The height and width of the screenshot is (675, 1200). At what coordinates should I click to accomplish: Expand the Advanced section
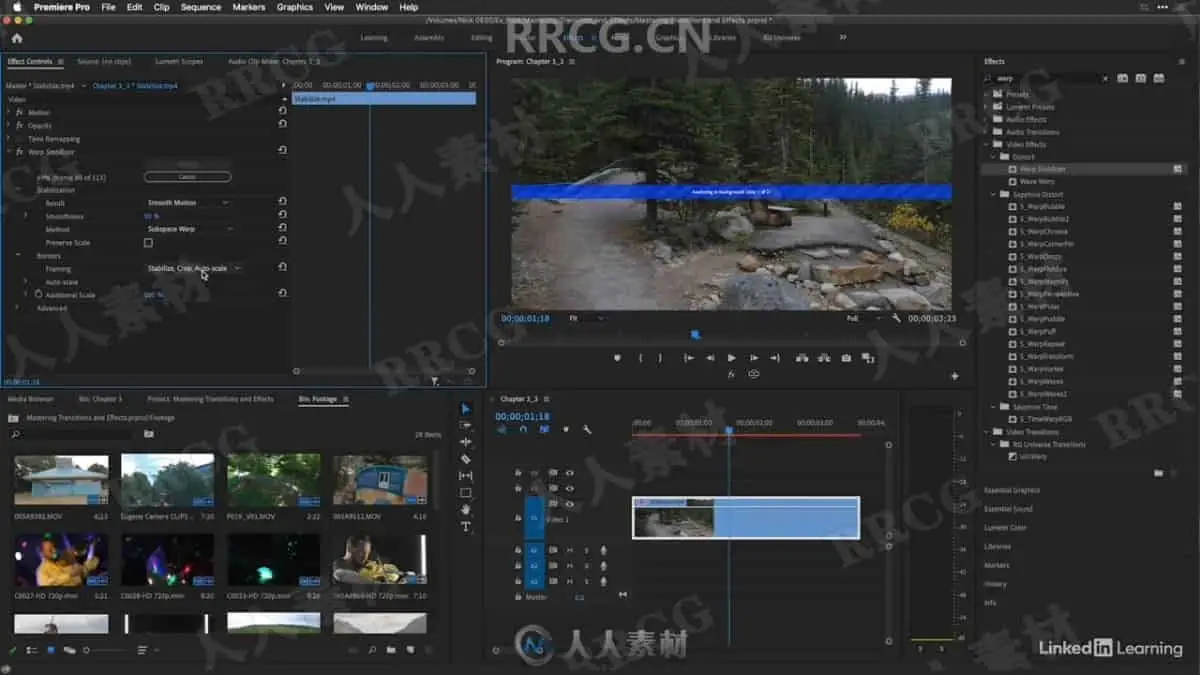(16, 308)
